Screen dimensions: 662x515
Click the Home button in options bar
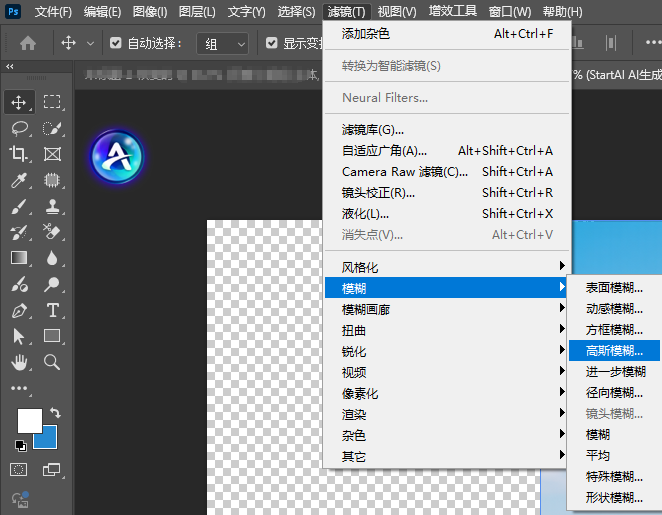(28, 44)
